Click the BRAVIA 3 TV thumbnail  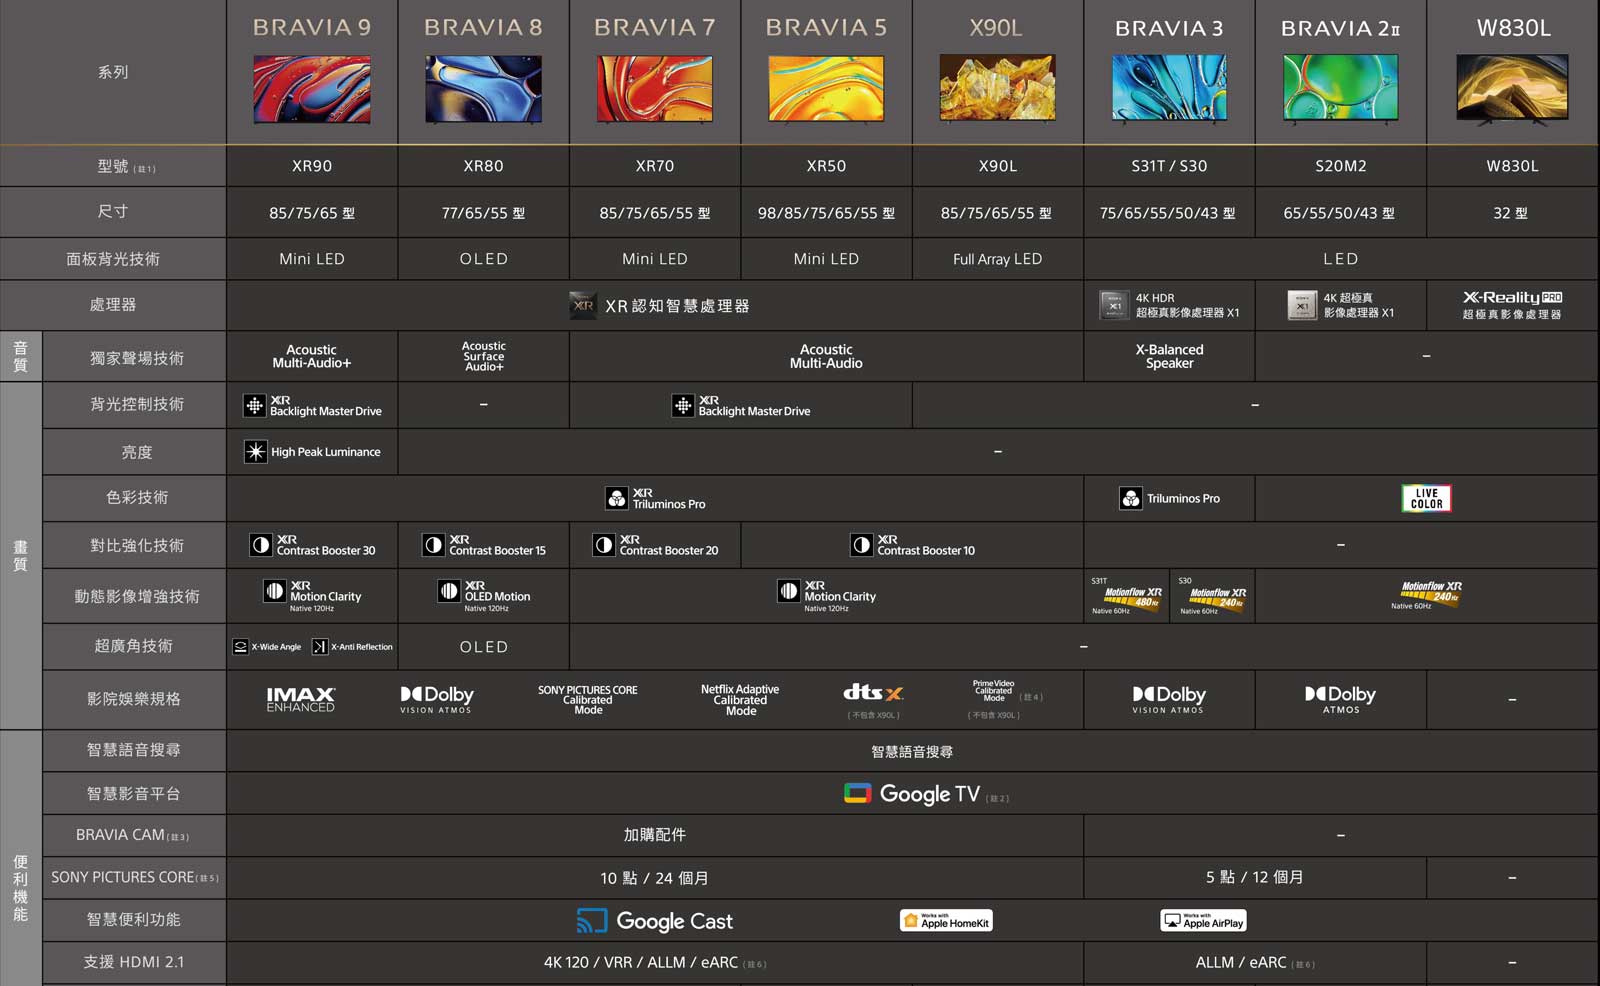(1169, 89)
